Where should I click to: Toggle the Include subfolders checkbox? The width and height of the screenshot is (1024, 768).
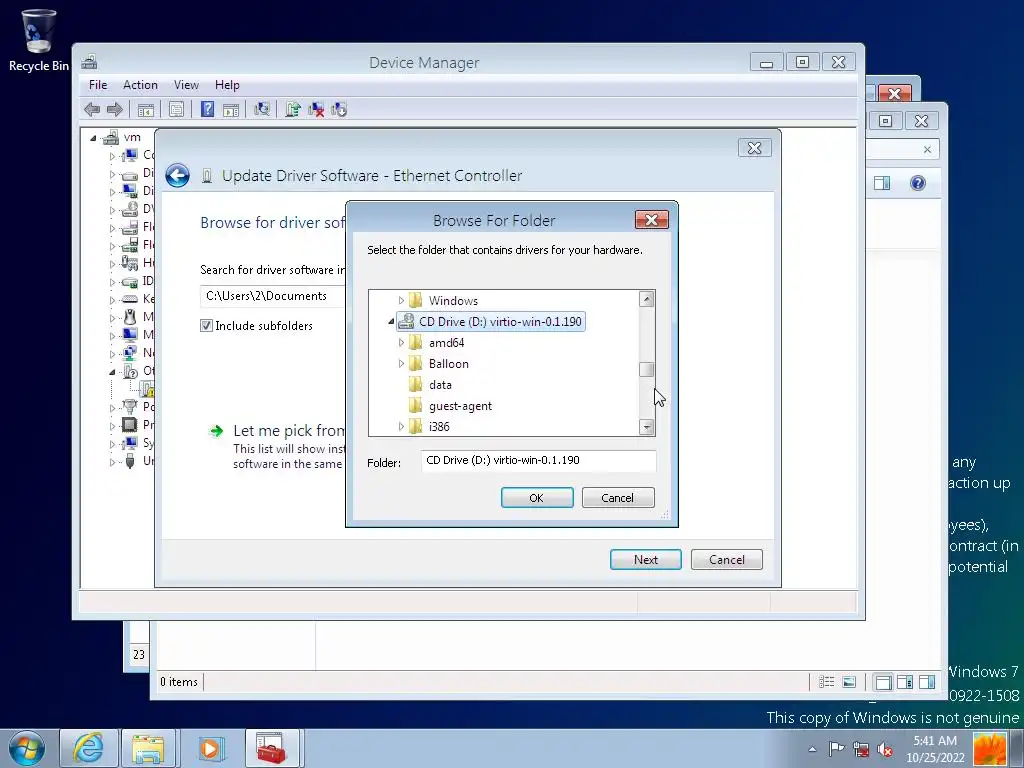point(206,325)
